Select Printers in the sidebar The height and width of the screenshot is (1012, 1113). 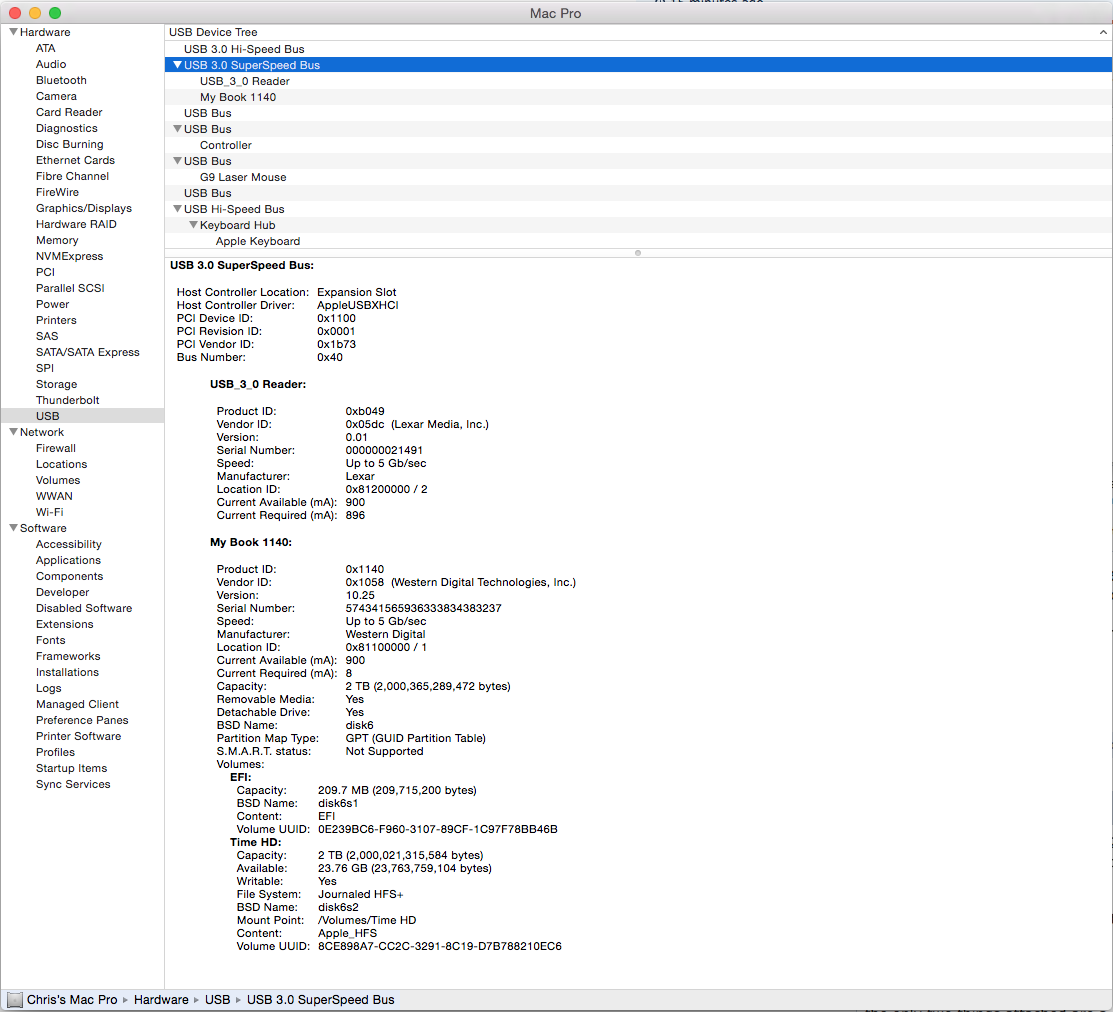pos(56,319)
